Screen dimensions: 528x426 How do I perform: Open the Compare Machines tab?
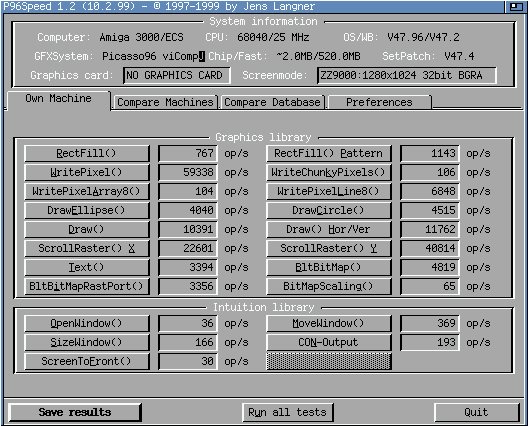click(165, 102)
